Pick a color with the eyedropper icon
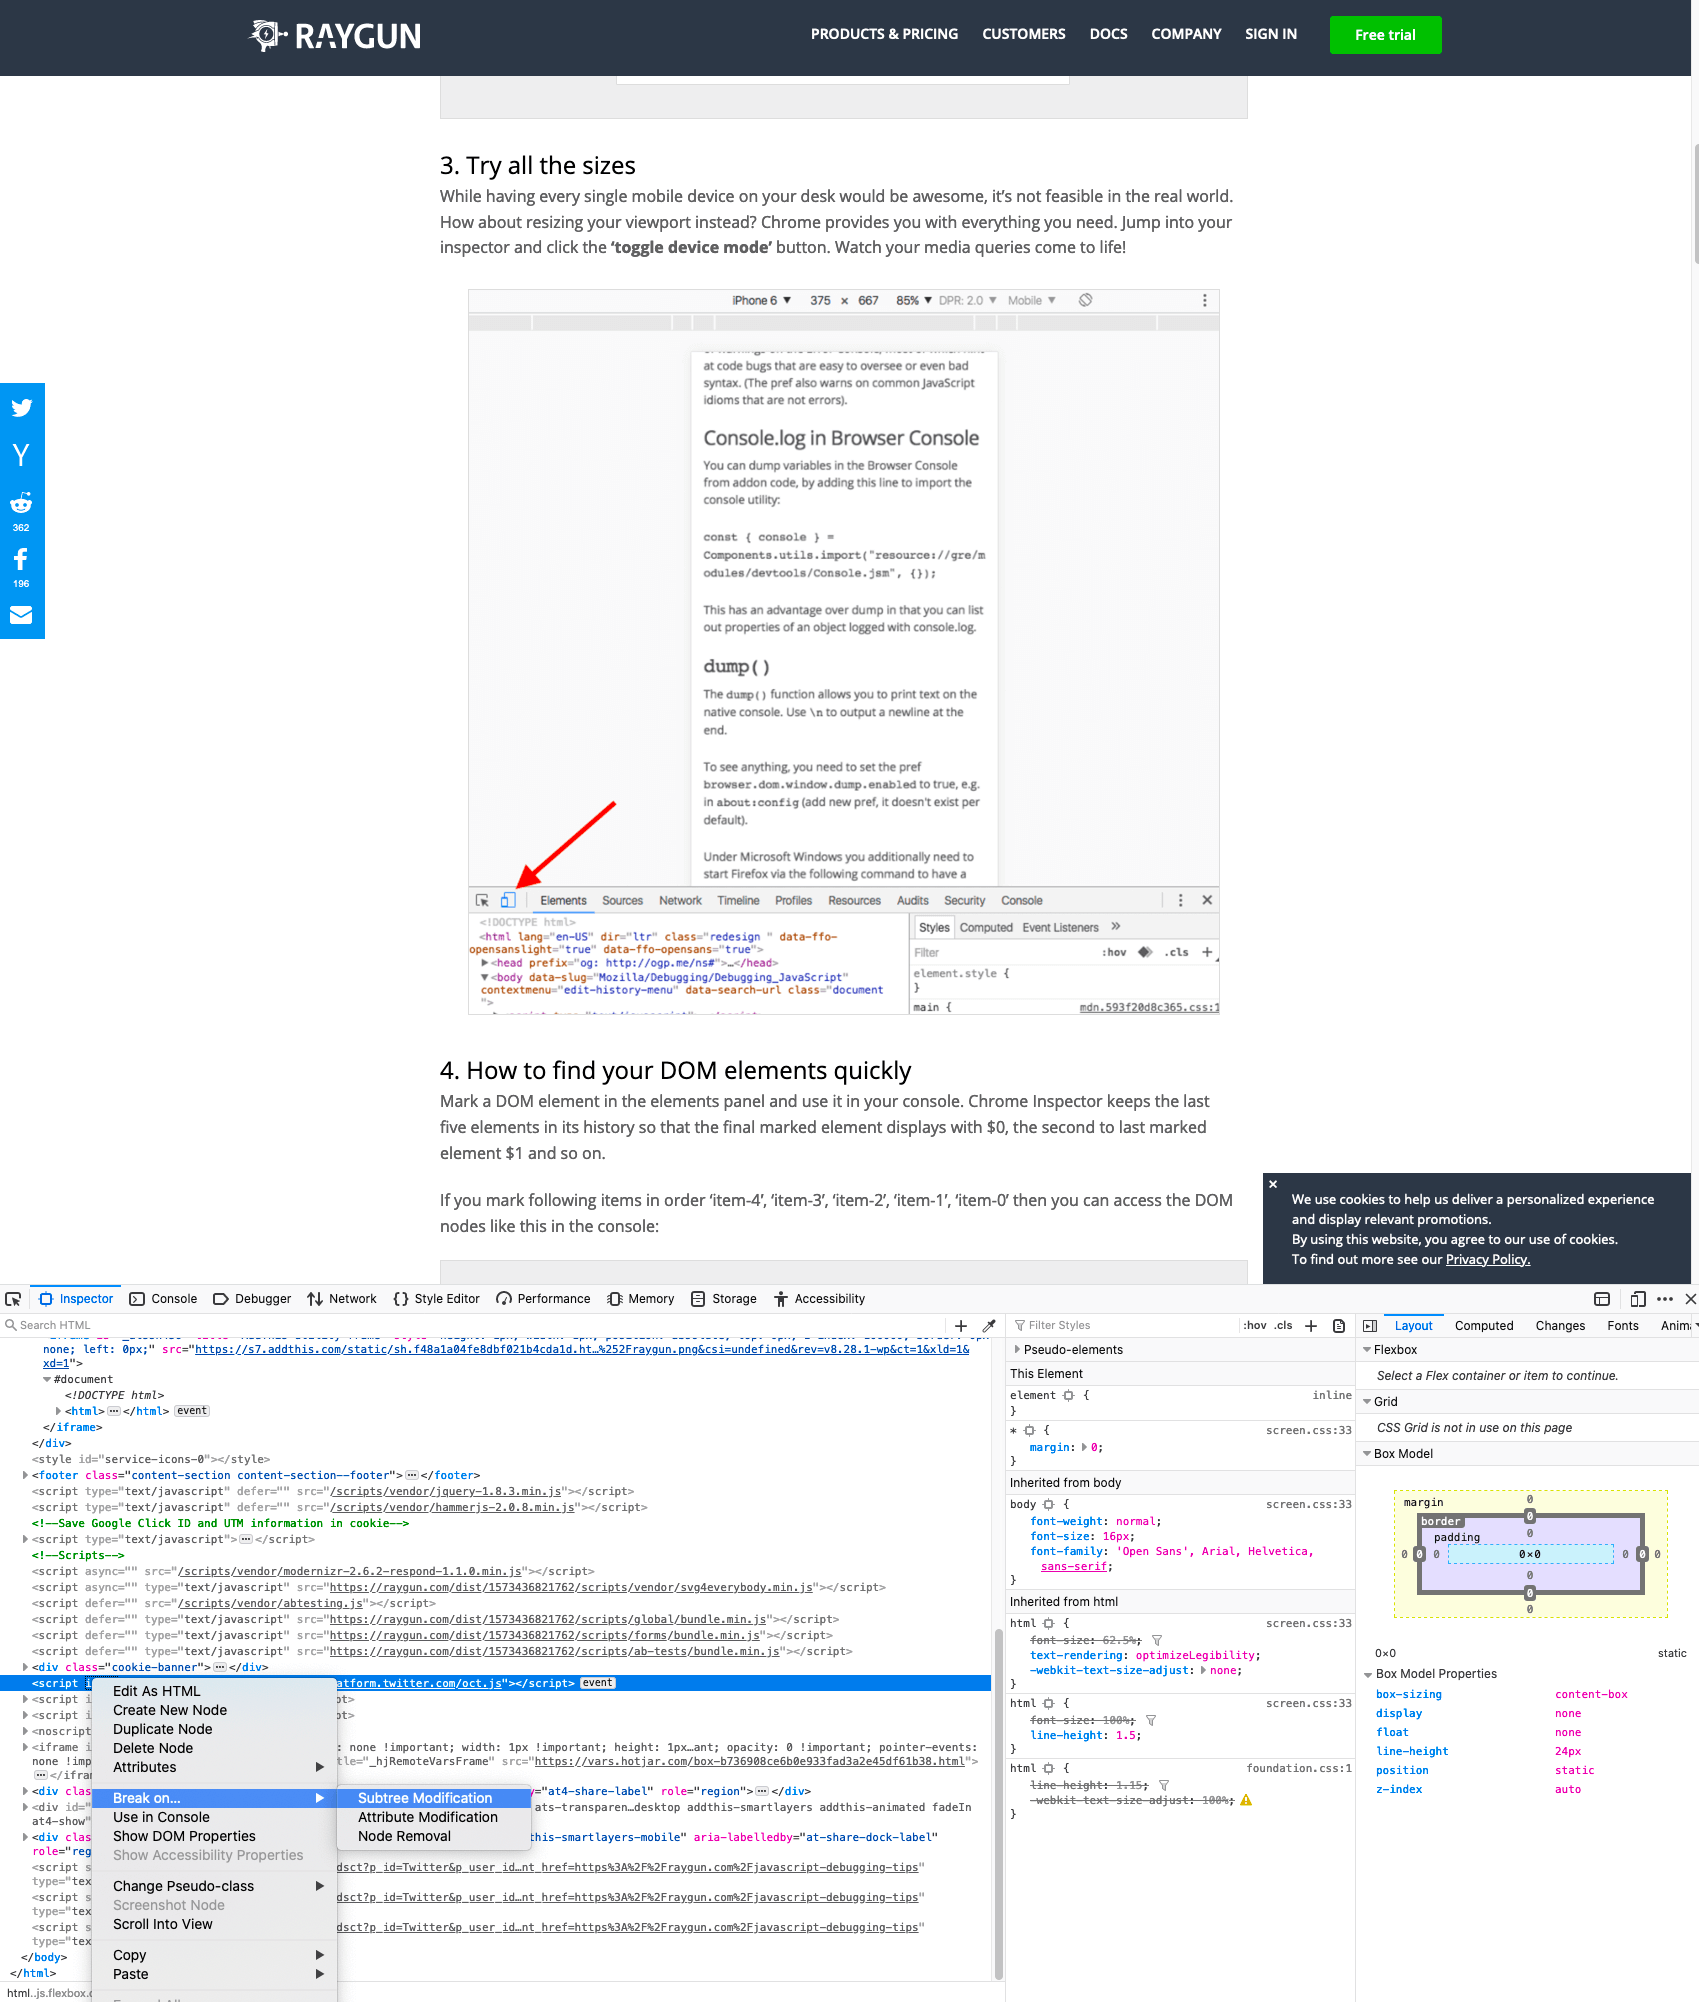Screen dimensions: 1699x2002 tap(989, 1326)
